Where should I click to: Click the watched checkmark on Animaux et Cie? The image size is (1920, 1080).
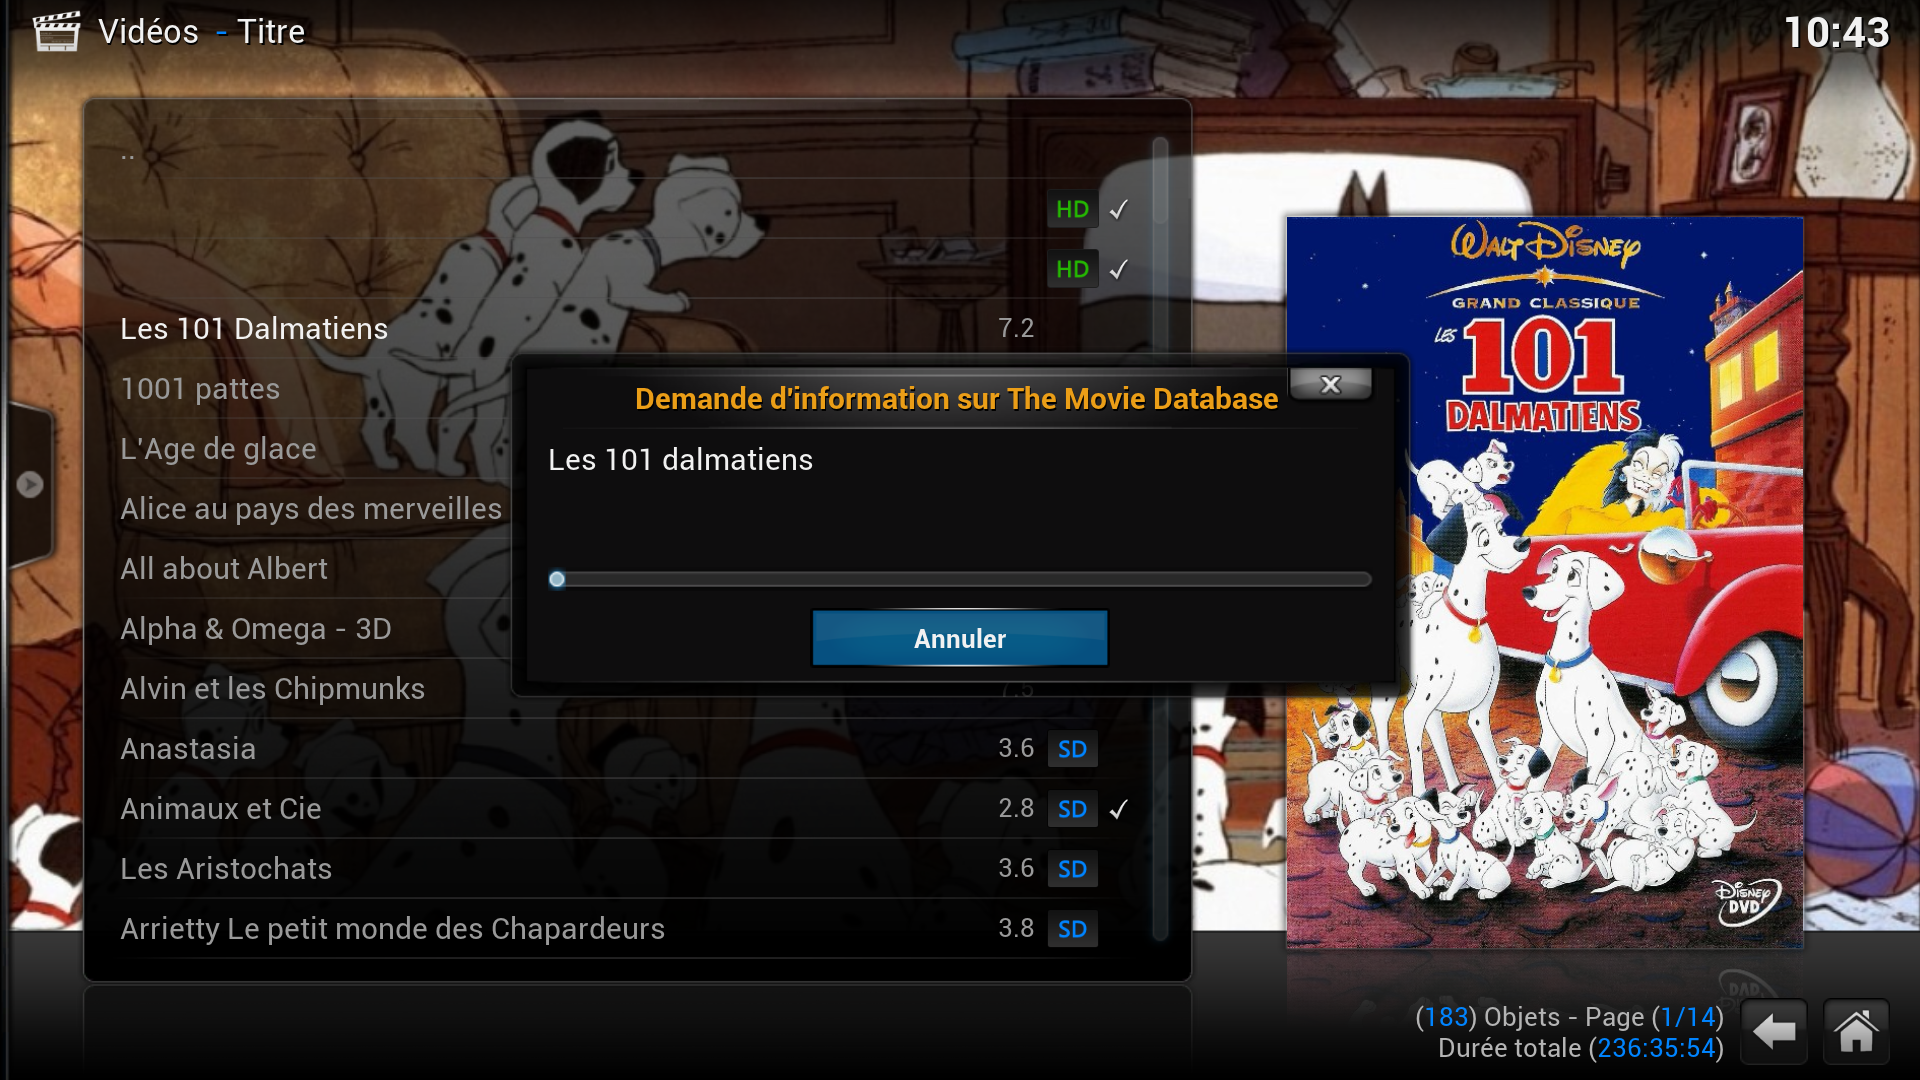point(1119,809)
